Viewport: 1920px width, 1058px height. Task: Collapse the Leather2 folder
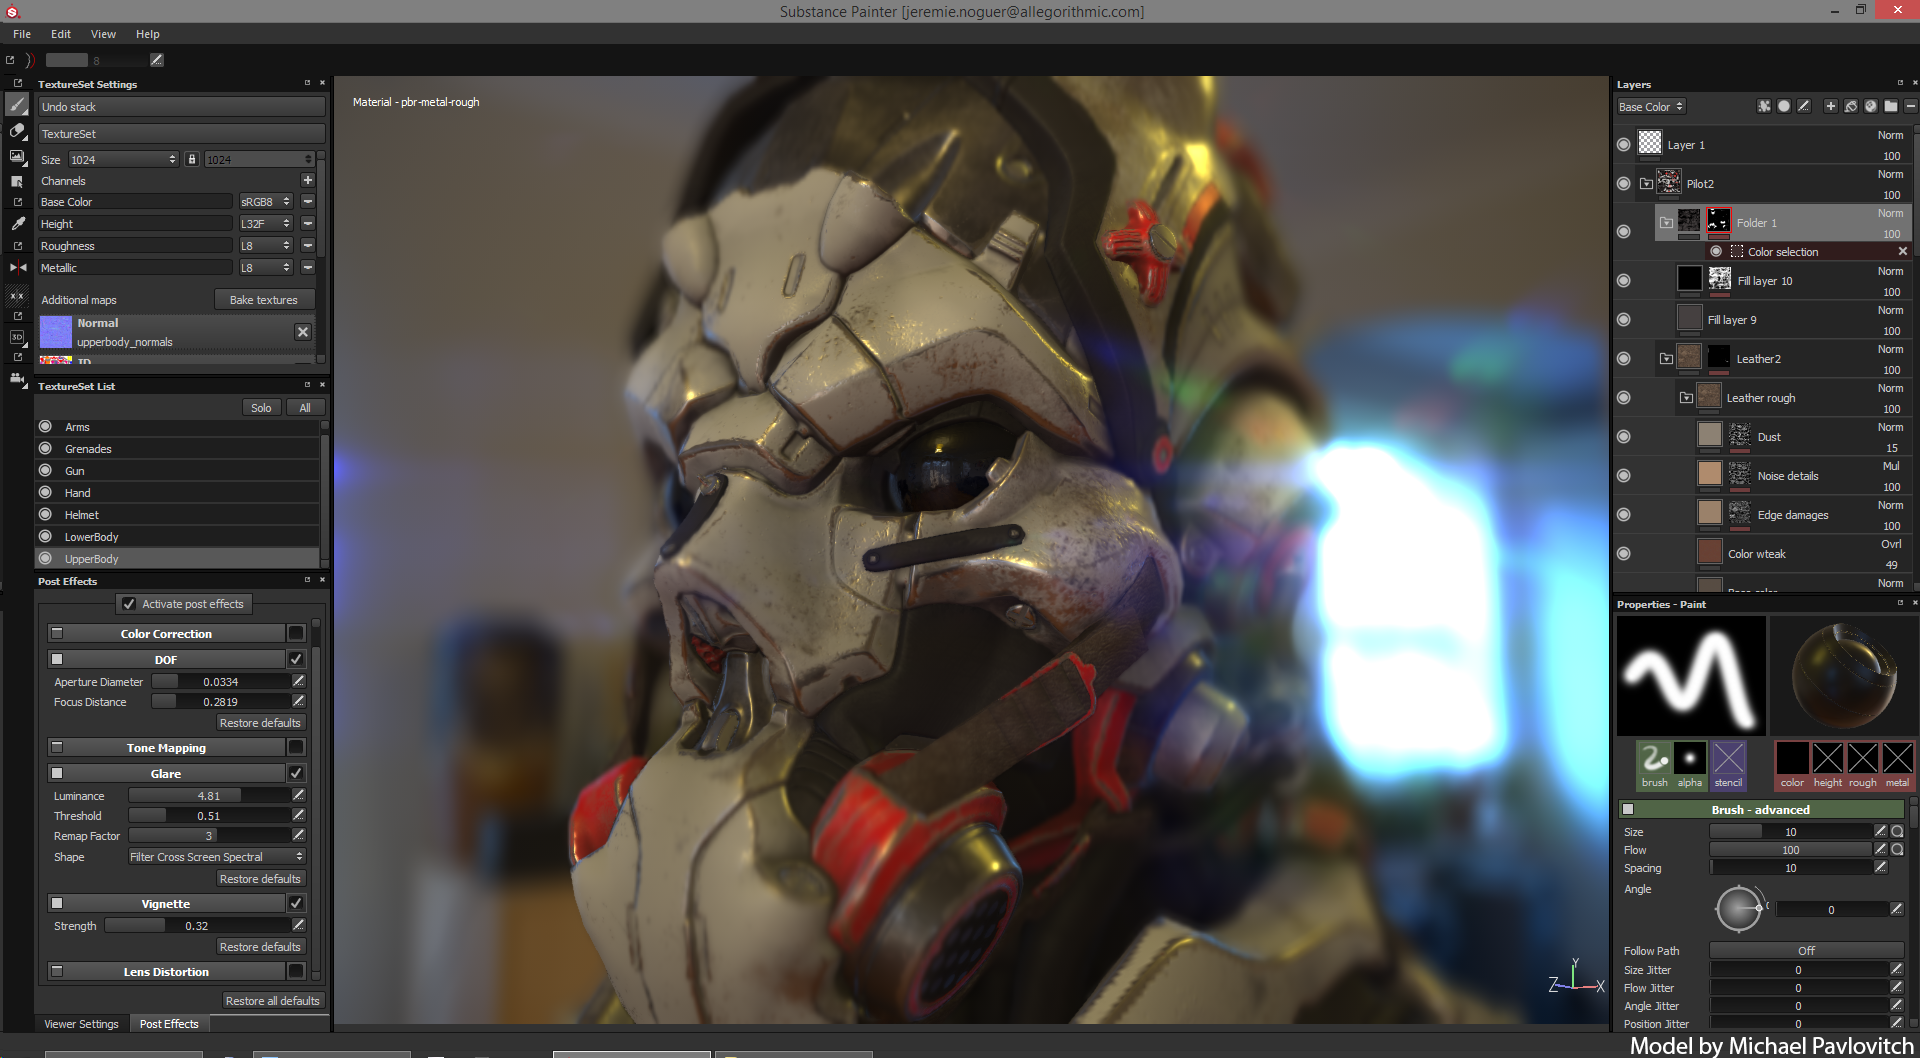click(1666, 358)
